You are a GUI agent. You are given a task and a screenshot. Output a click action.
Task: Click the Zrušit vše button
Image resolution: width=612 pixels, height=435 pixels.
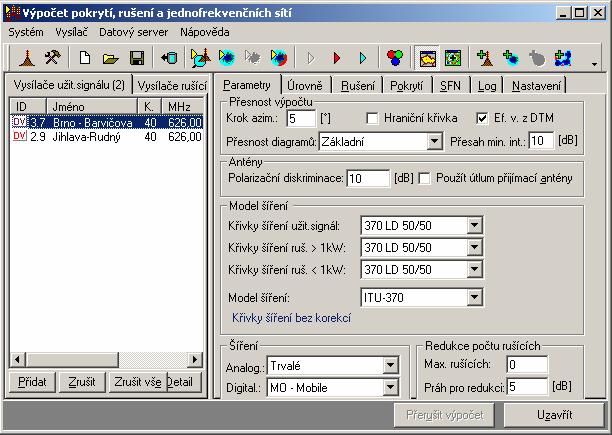click(138, 382)
